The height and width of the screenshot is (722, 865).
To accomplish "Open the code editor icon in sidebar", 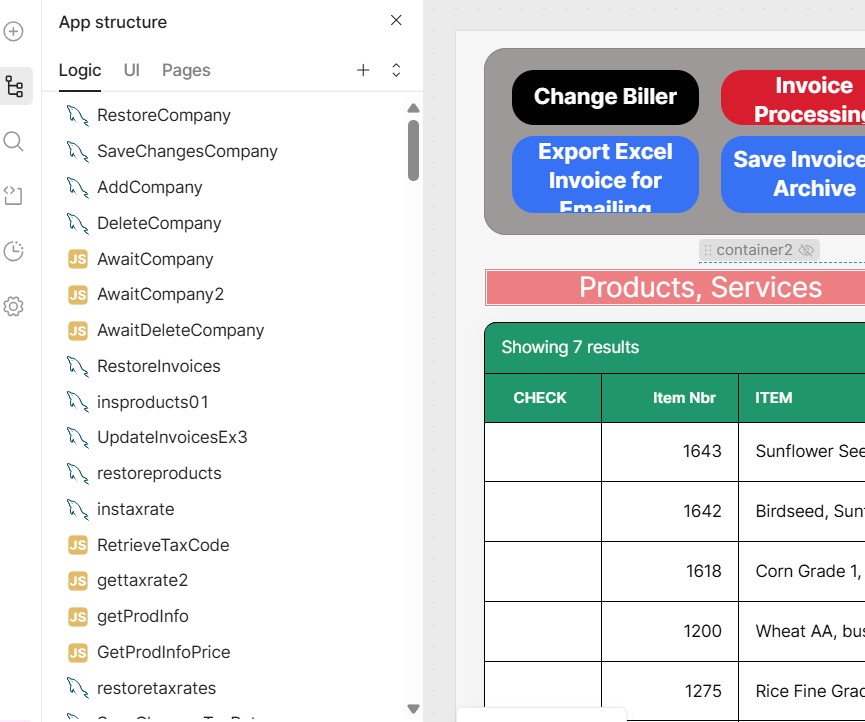I will (x=14, y=196).
